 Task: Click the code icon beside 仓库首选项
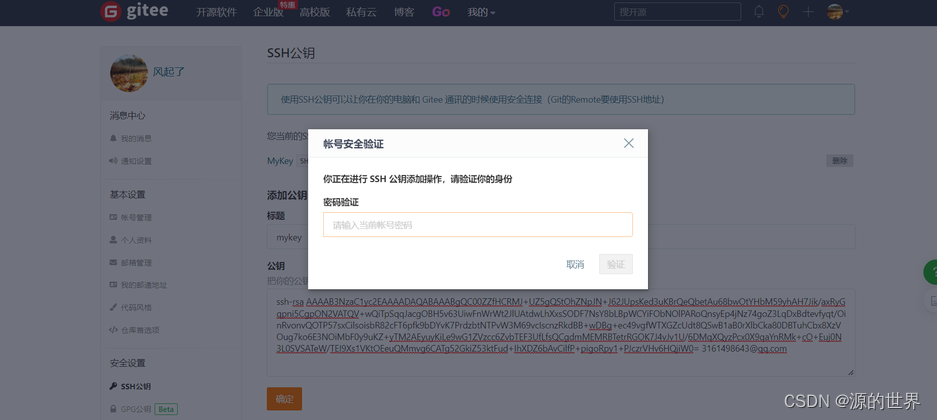[x=114, y=330]
